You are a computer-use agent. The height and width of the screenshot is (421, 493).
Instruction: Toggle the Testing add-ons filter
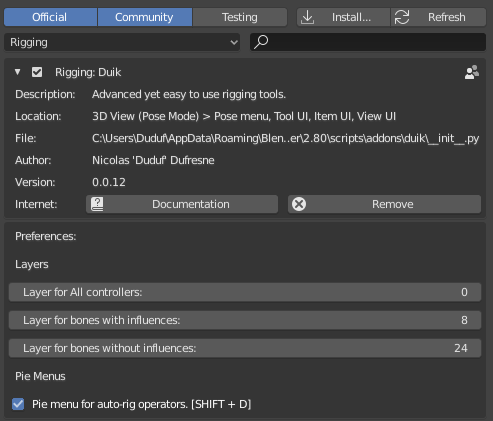click(x=240, y=17)
